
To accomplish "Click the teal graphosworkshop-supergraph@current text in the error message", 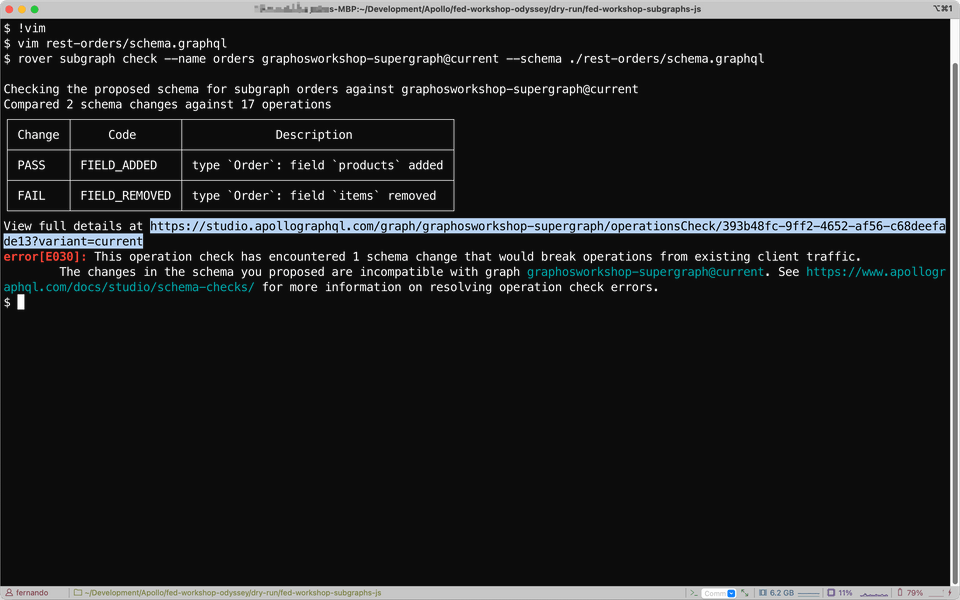I will point(645,272).
